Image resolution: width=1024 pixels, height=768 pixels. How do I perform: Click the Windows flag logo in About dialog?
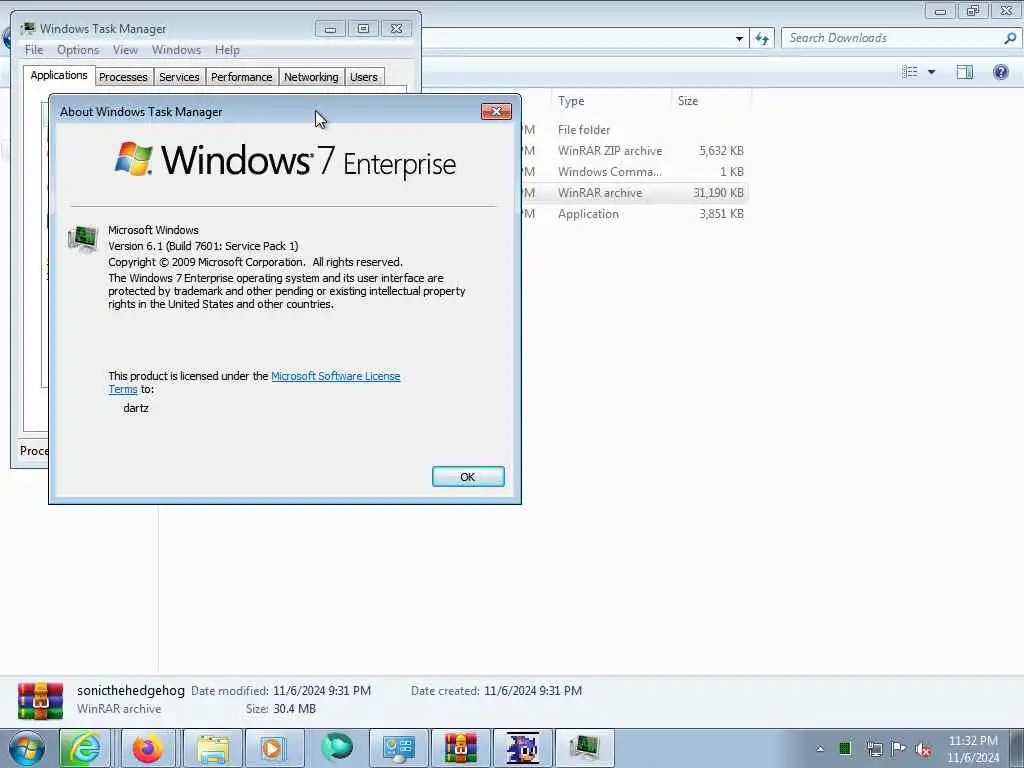click(133, 159)
